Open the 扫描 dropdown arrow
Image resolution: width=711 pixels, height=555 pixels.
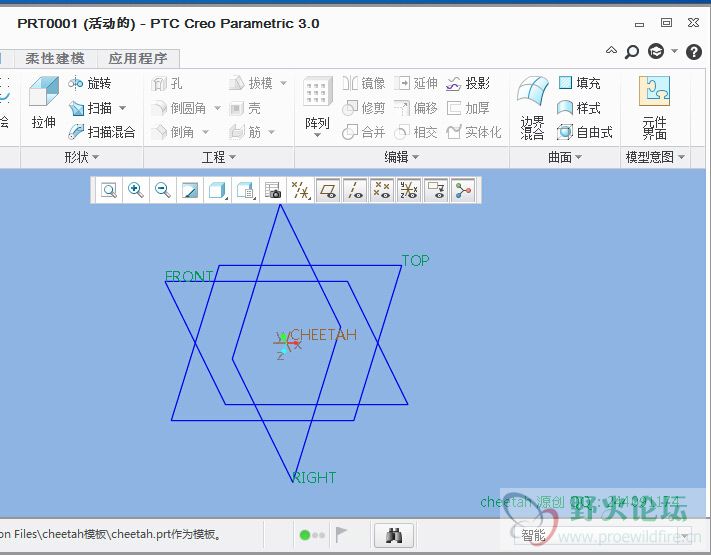pyautogui.click(x=122, y=108)
